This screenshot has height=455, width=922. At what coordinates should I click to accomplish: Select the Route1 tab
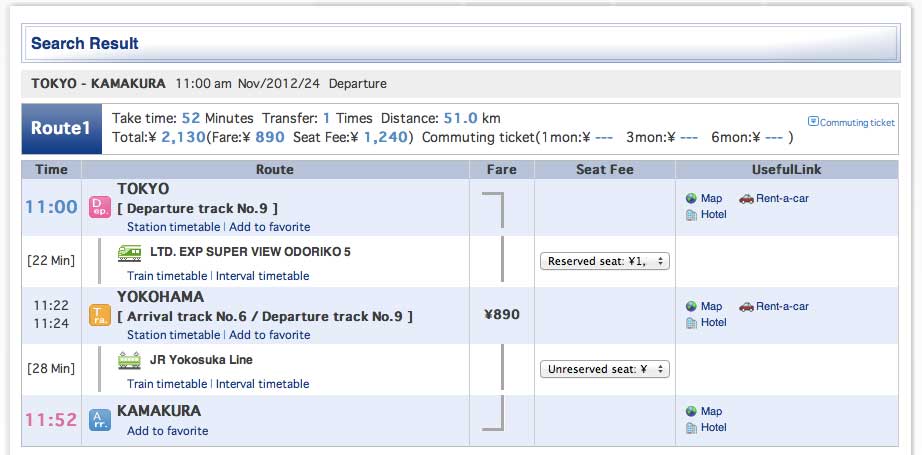[x=62, y=129]
